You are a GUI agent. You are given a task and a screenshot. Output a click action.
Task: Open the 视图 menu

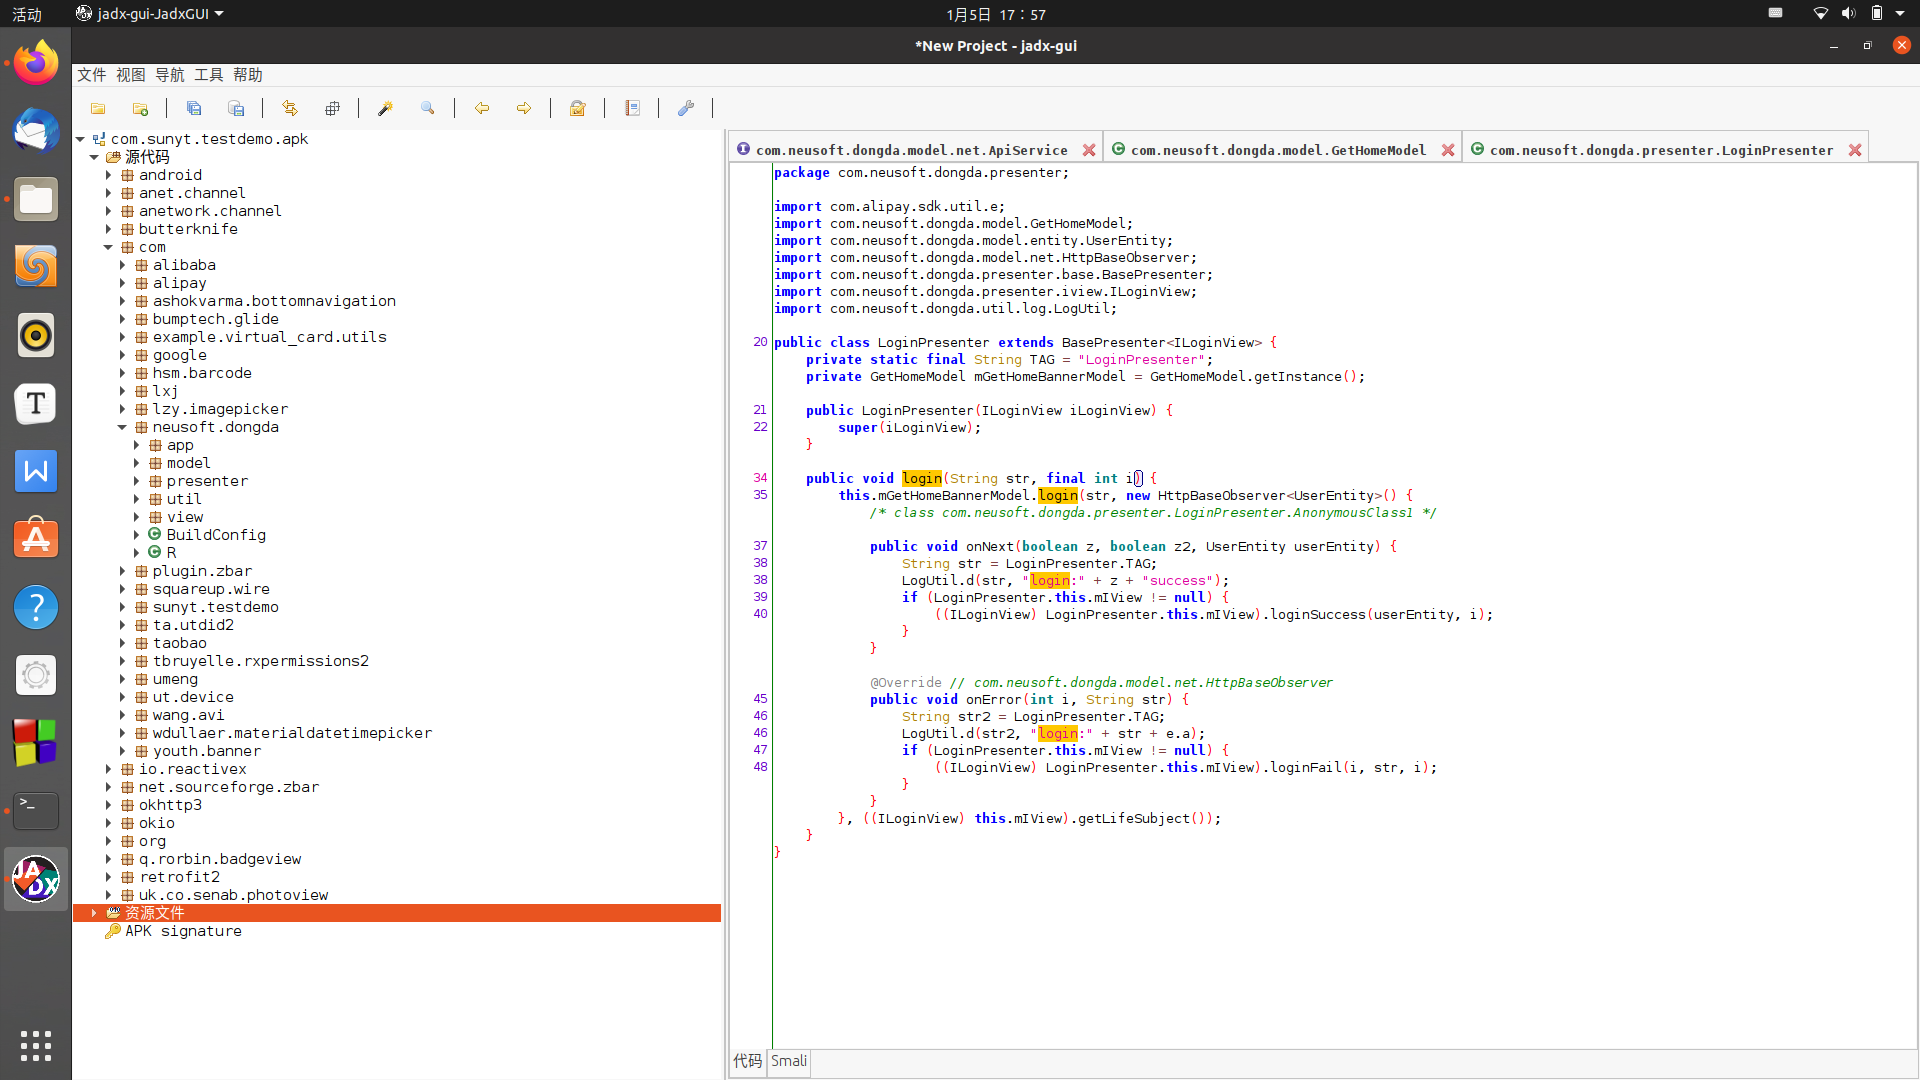(x=131, y=75)
